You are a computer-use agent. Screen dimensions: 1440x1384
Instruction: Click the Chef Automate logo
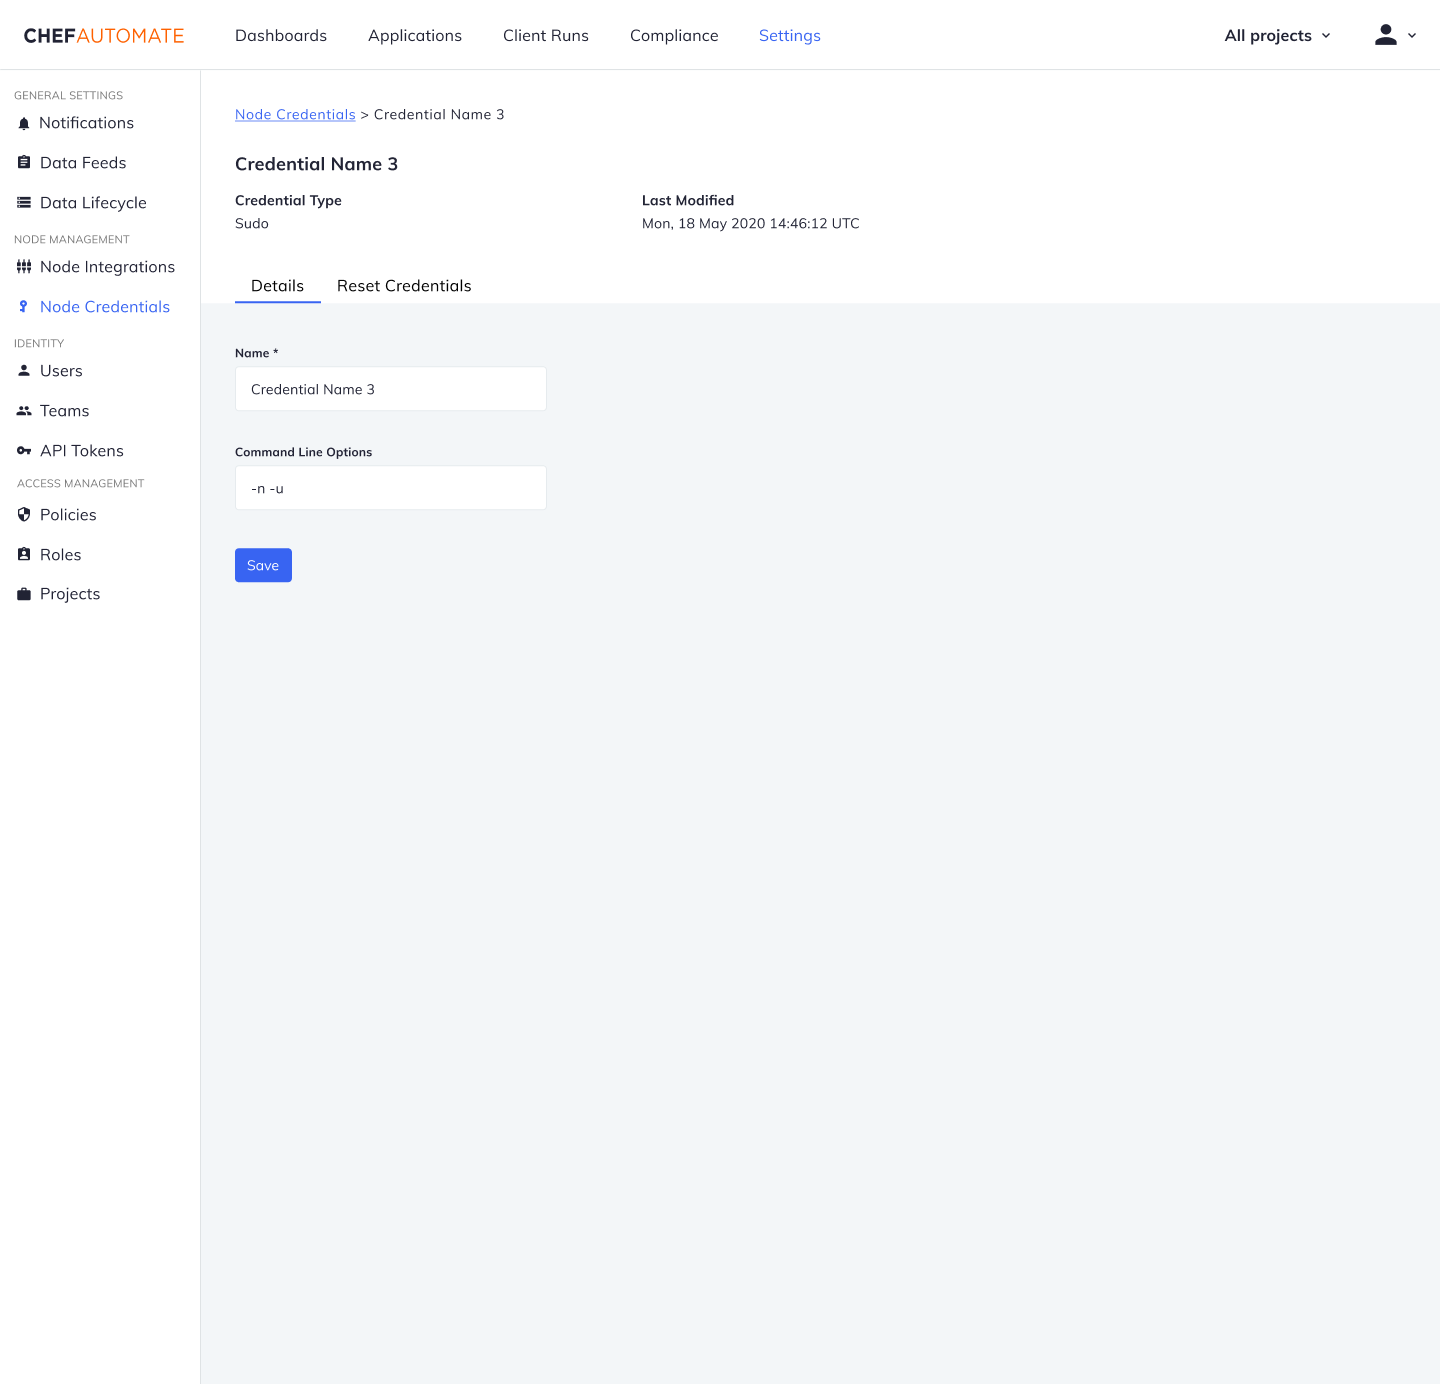104,36
